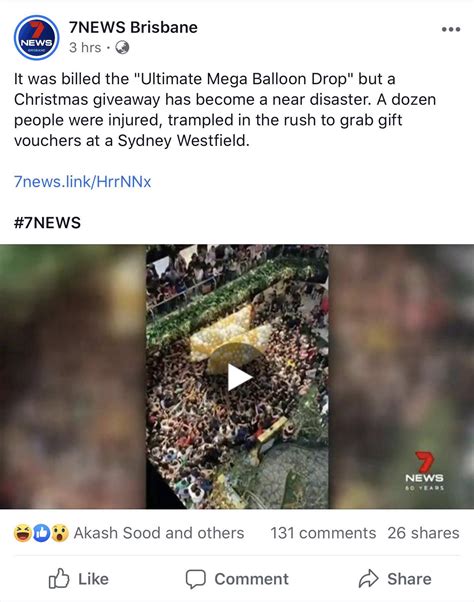Open the three-dot post options menu

tap(451, 29)
